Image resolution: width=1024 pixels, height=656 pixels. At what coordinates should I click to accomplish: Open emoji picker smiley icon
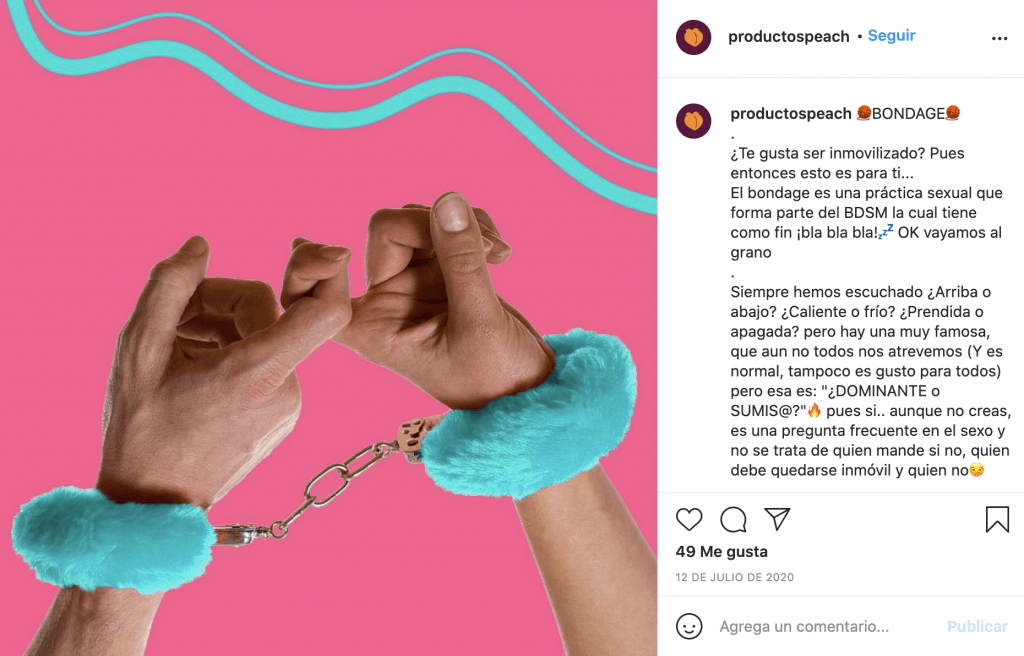pyautogui.click(x=689, y=626)
